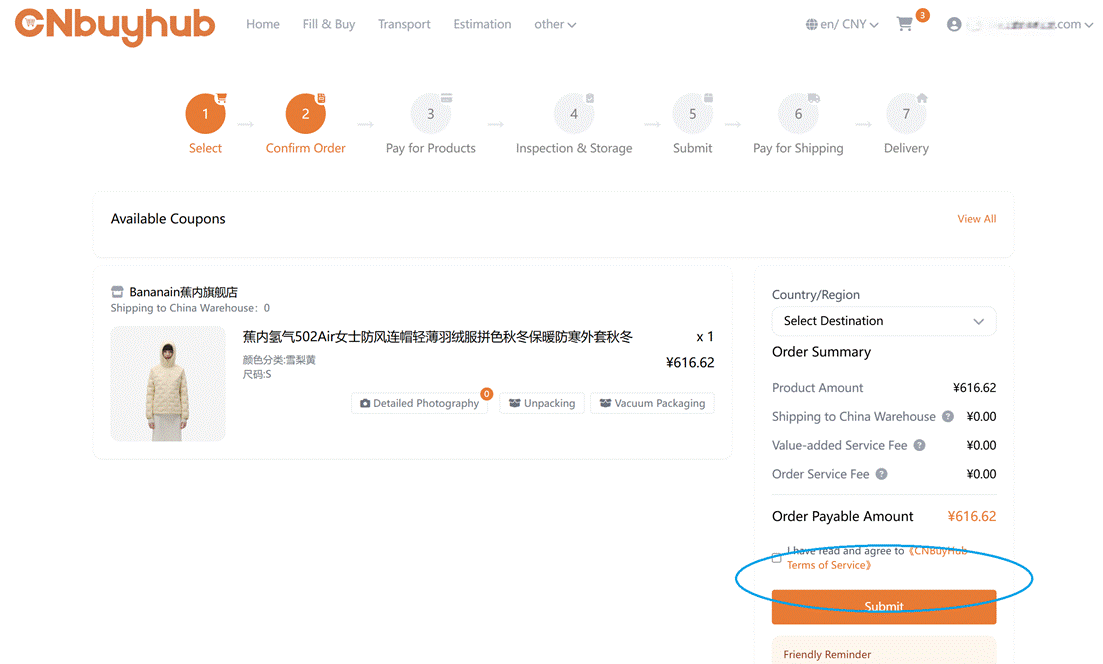Click help icon beside Value-added Service Fee
The image size is (1103, 664).
(920, 446)
